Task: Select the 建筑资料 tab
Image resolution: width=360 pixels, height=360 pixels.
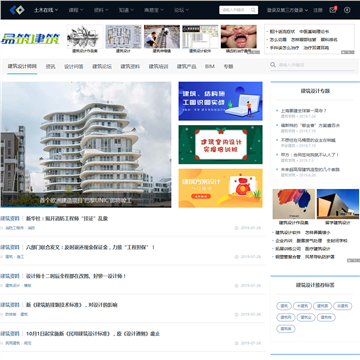Action: coord(130,66)
